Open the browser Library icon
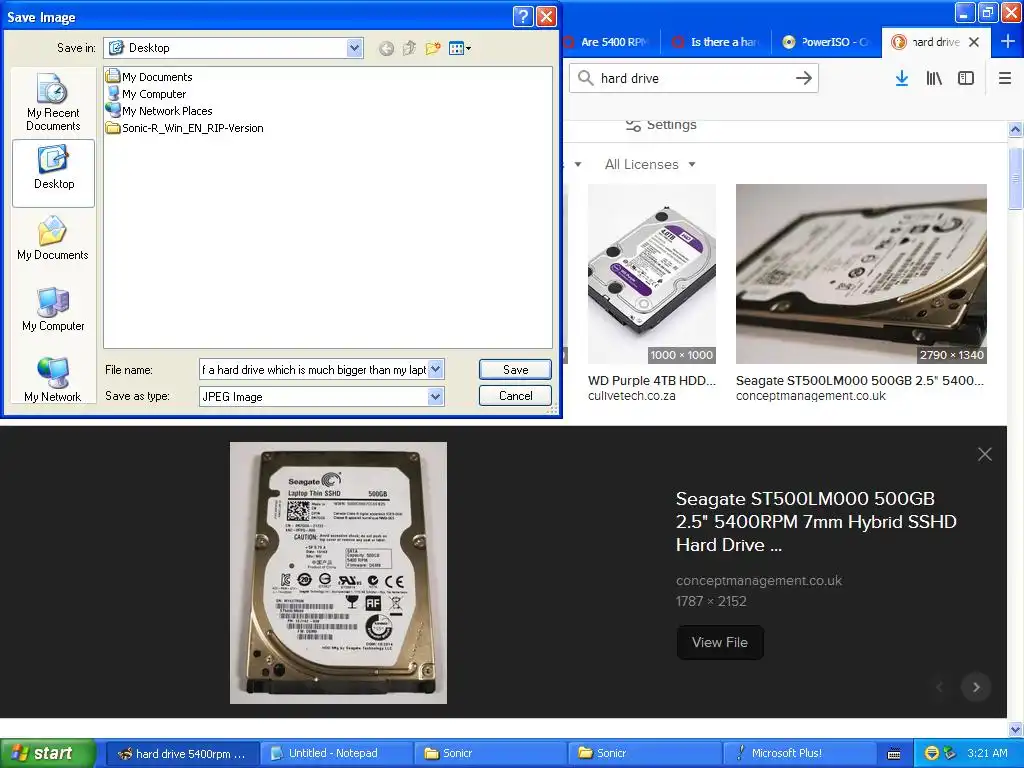The height and width of the screenshot is (768, 1024). tap(934, 78)
